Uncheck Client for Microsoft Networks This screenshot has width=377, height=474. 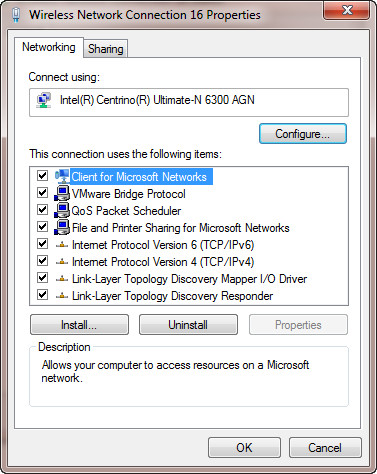coord(42,175)
